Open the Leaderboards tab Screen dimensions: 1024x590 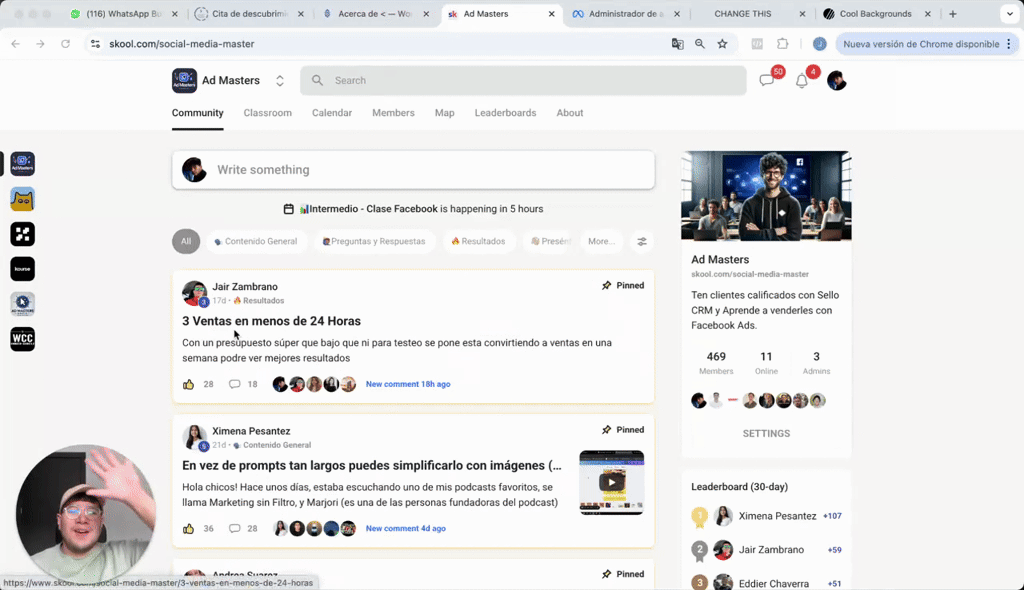pos(505,113)
